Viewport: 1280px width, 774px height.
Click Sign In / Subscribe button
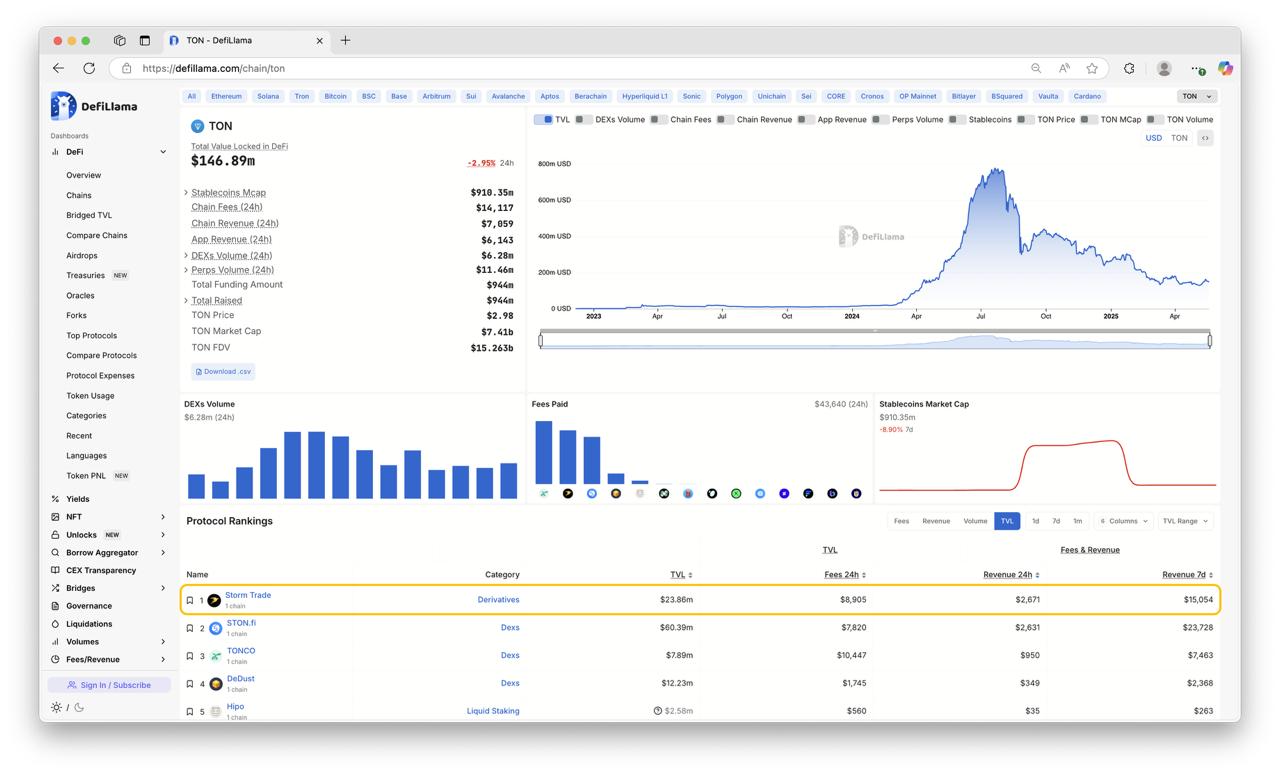pos(109,685)
